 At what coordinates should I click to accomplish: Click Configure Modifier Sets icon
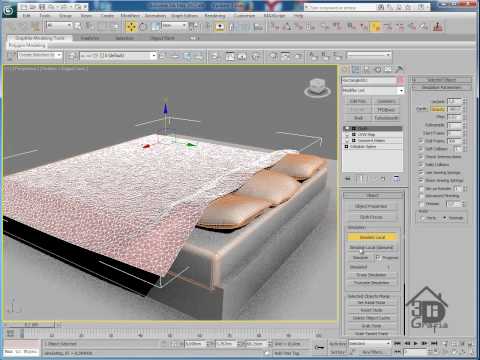396,179
